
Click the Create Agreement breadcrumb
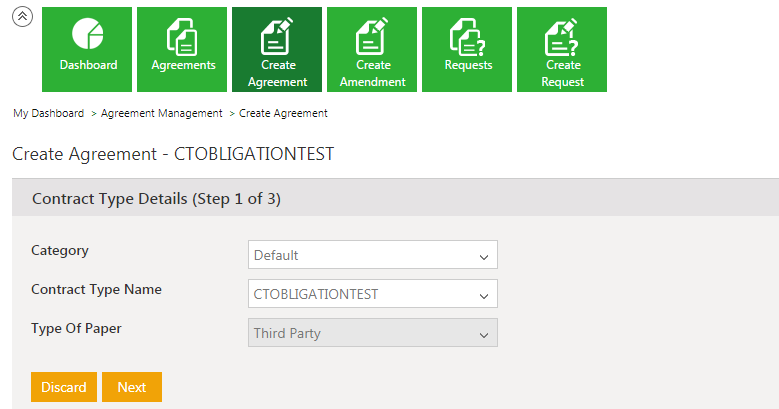coord(283,113)
